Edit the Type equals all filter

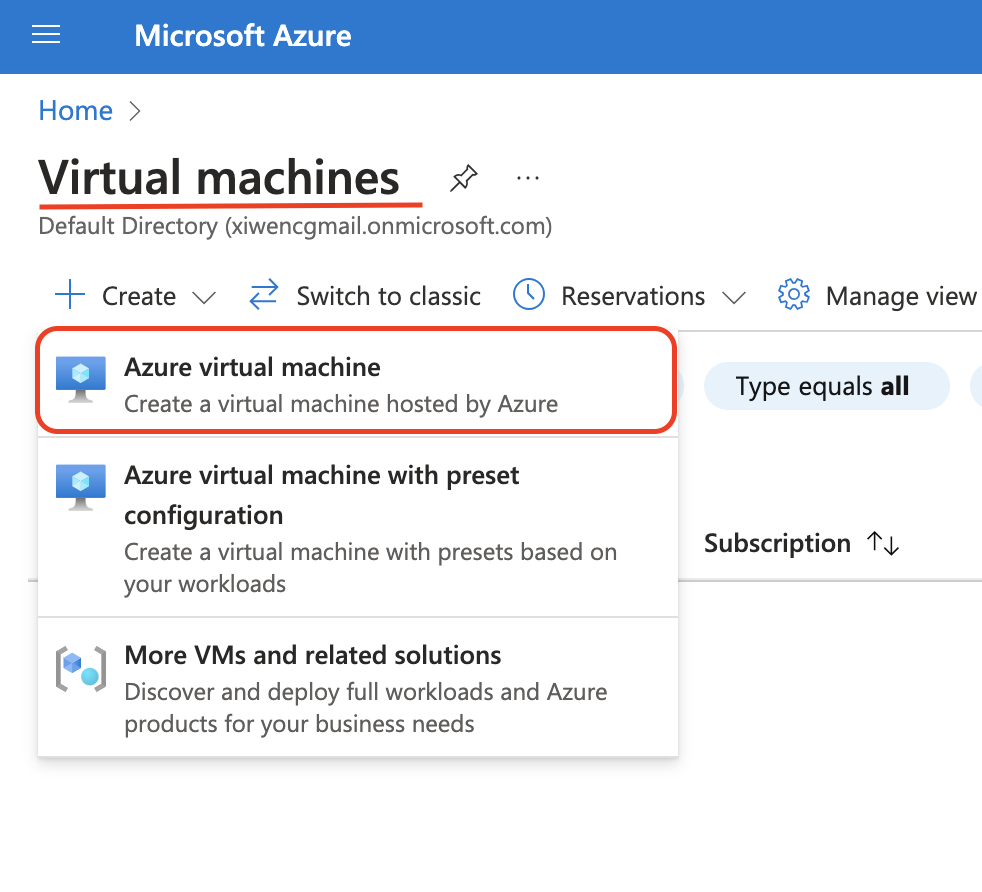(827, 386)
